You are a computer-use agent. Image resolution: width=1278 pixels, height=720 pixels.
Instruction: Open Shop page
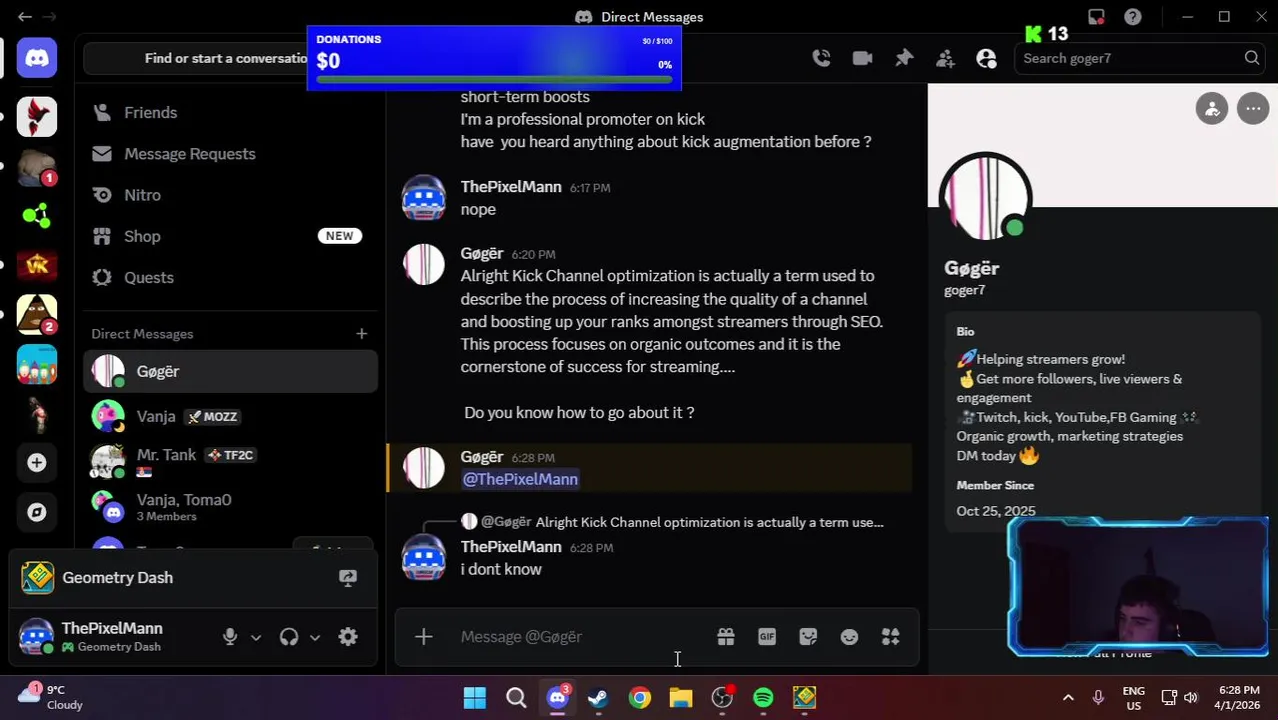230,236
